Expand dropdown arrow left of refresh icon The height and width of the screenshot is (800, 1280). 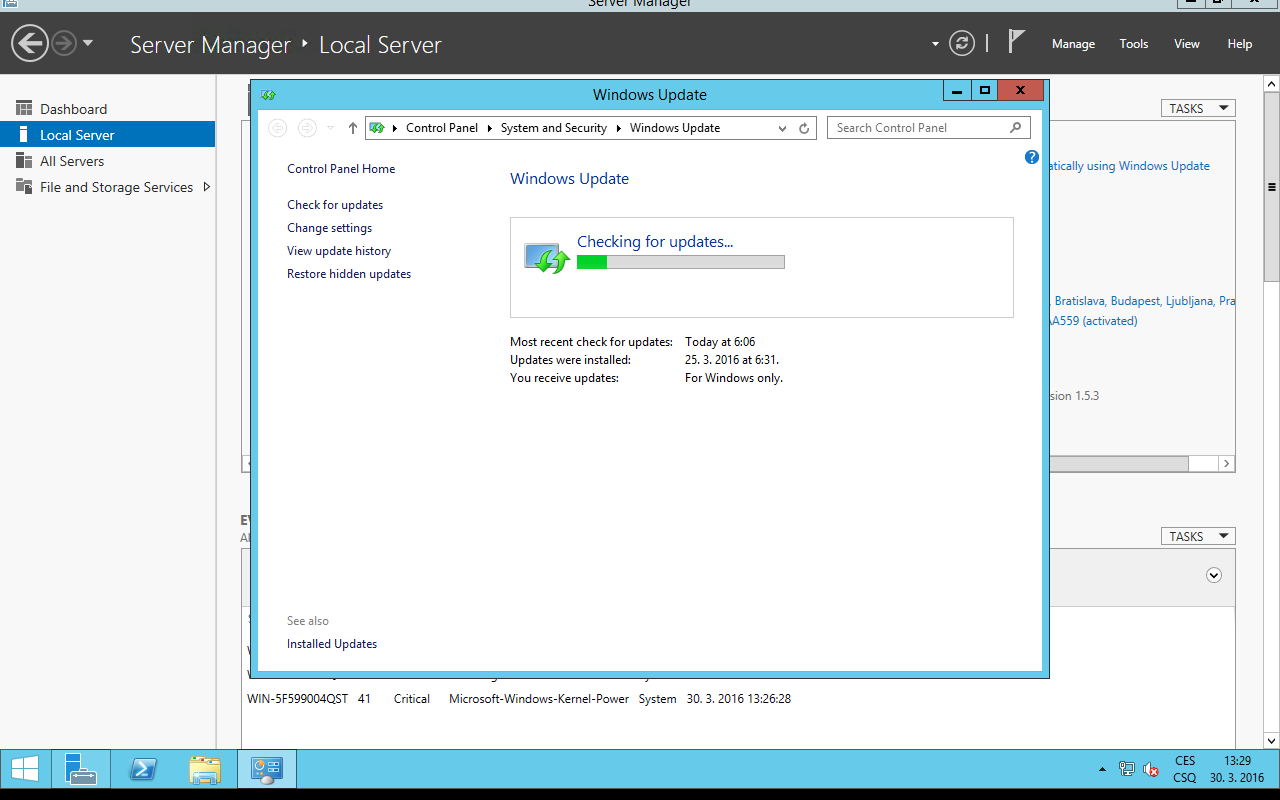point(936,44)
